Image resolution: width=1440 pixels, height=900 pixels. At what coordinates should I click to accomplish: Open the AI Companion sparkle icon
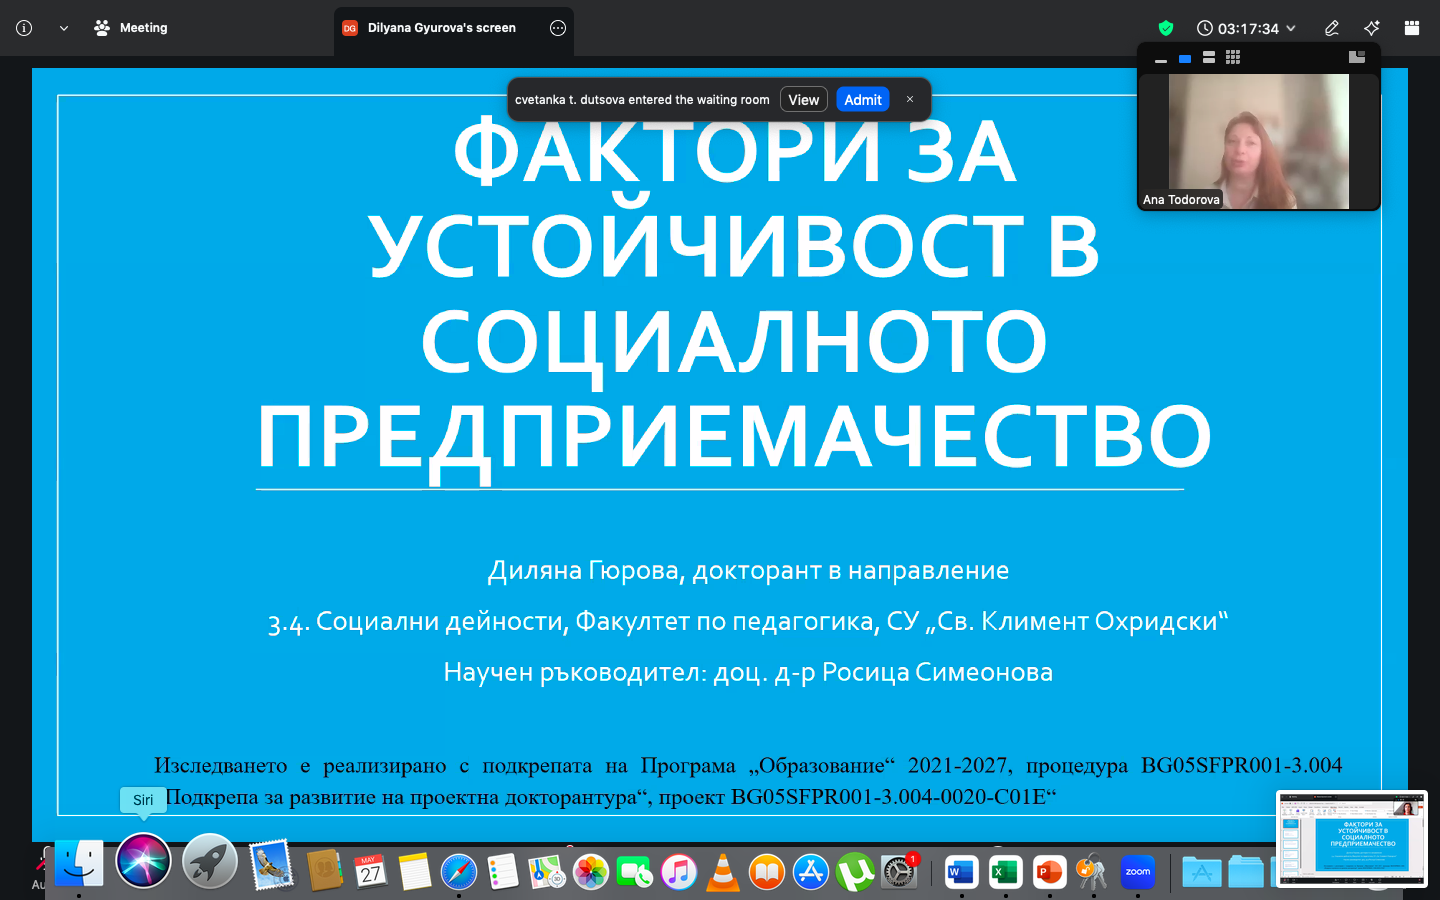point(1372,28)
